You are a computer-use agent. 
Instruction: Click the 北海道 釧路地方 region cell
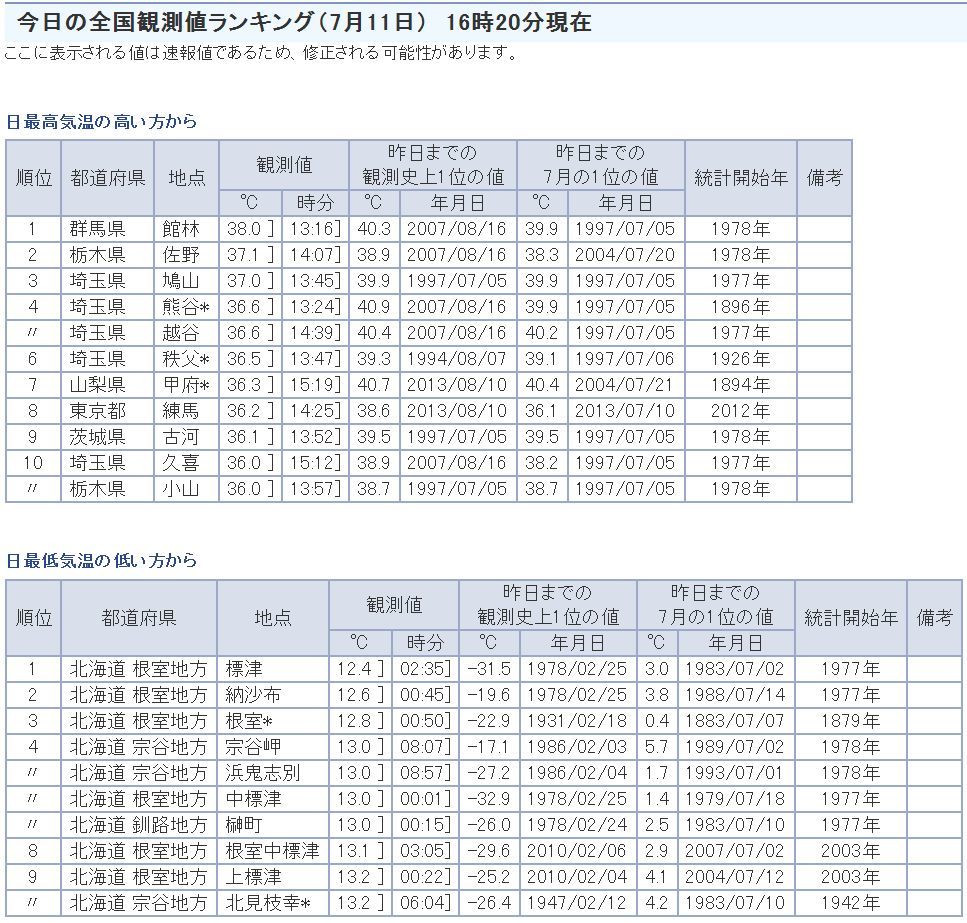pos(138,825)
